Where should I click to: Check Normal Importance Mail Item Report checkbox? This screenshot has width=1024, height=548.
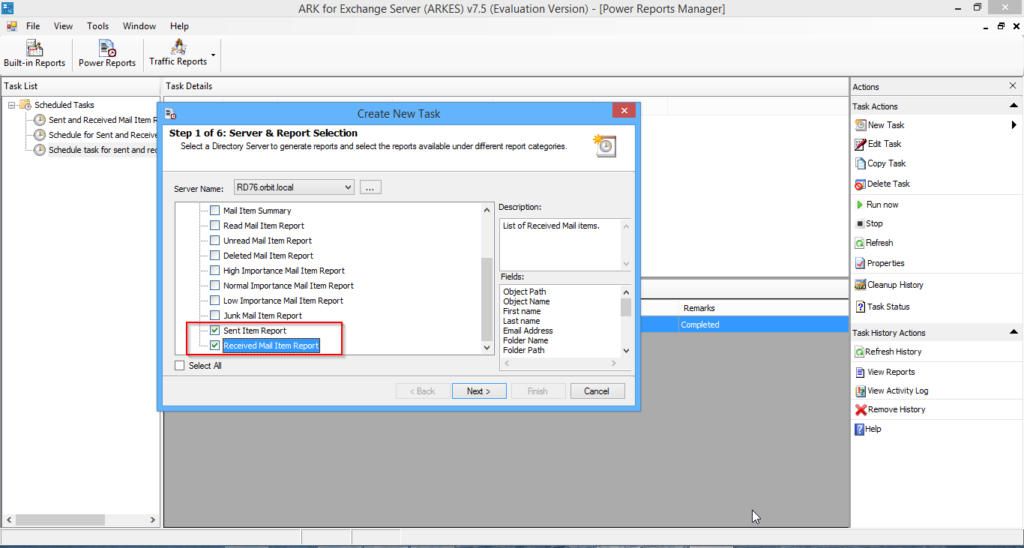coord(215,285)
